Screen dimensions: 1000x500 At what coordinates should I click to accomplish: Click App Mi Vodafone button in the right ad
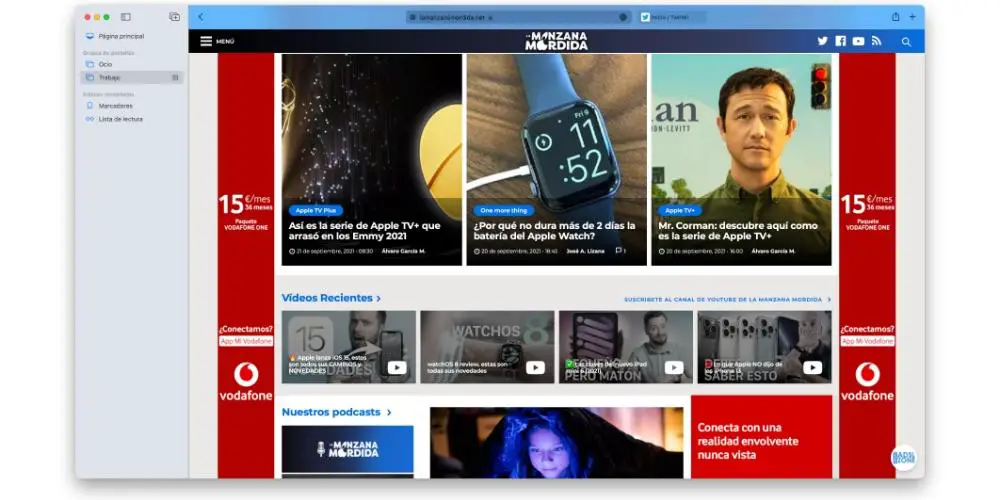click(x=867, y=341)
